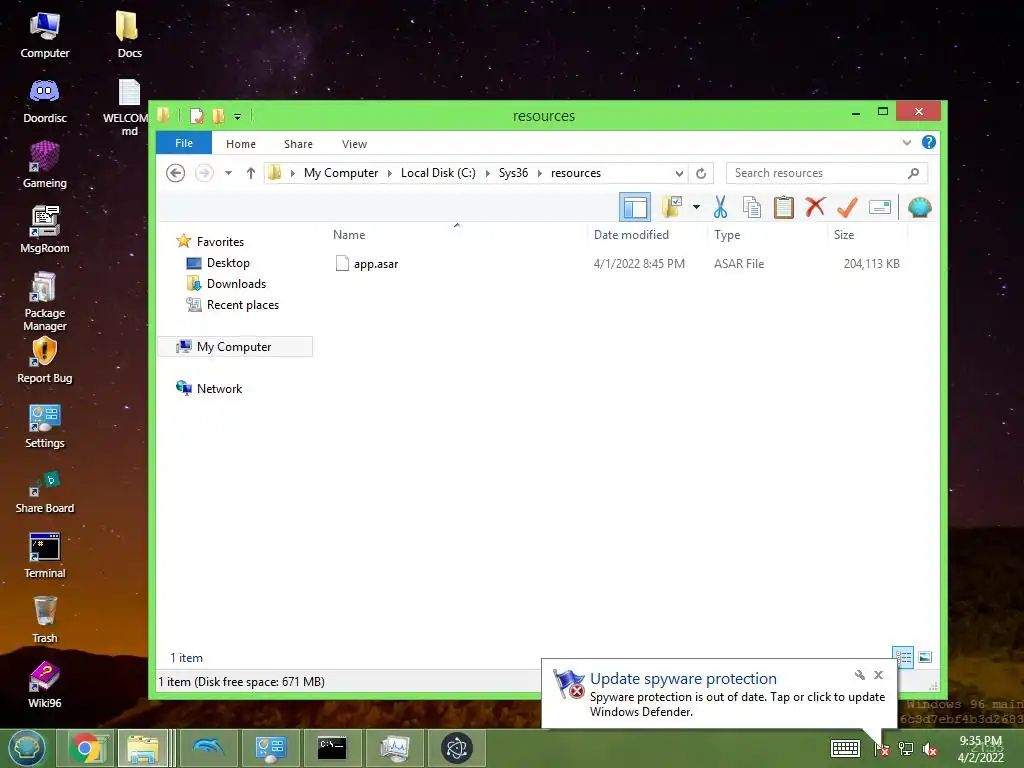Sort by the Size column header
The image size is (1024, 768).
click(x=844, y=234)
